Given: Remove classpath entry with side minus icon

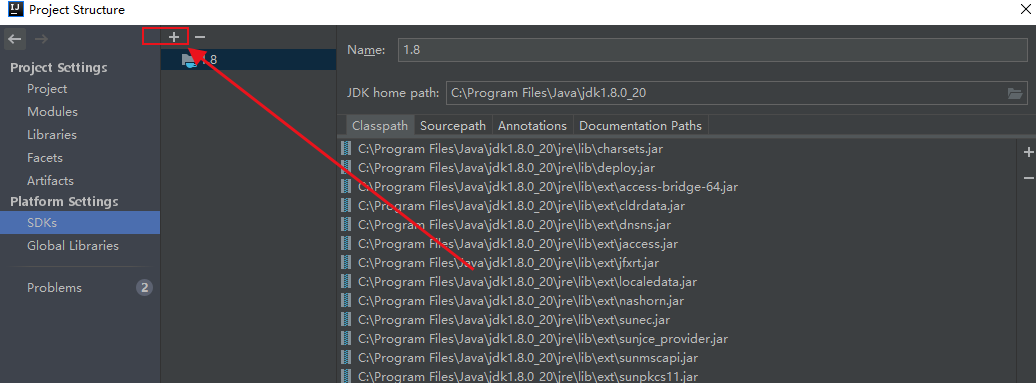Looking at the screenshot, I should click(1028, 178).
